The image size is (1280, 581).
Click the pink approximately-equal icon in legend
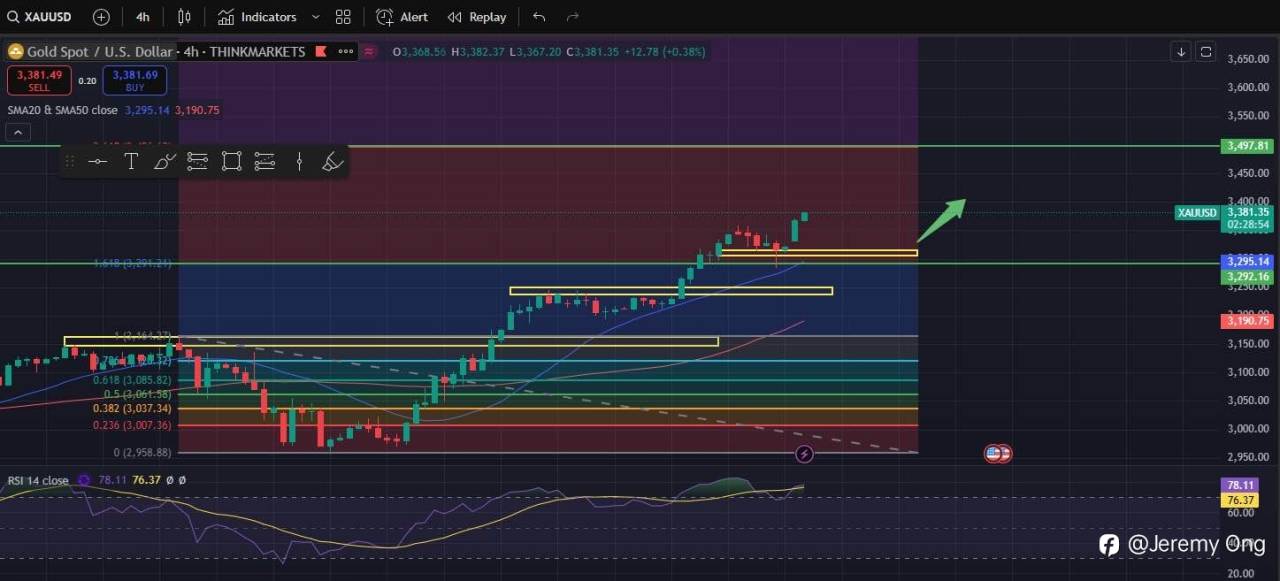tap(369, 52)
